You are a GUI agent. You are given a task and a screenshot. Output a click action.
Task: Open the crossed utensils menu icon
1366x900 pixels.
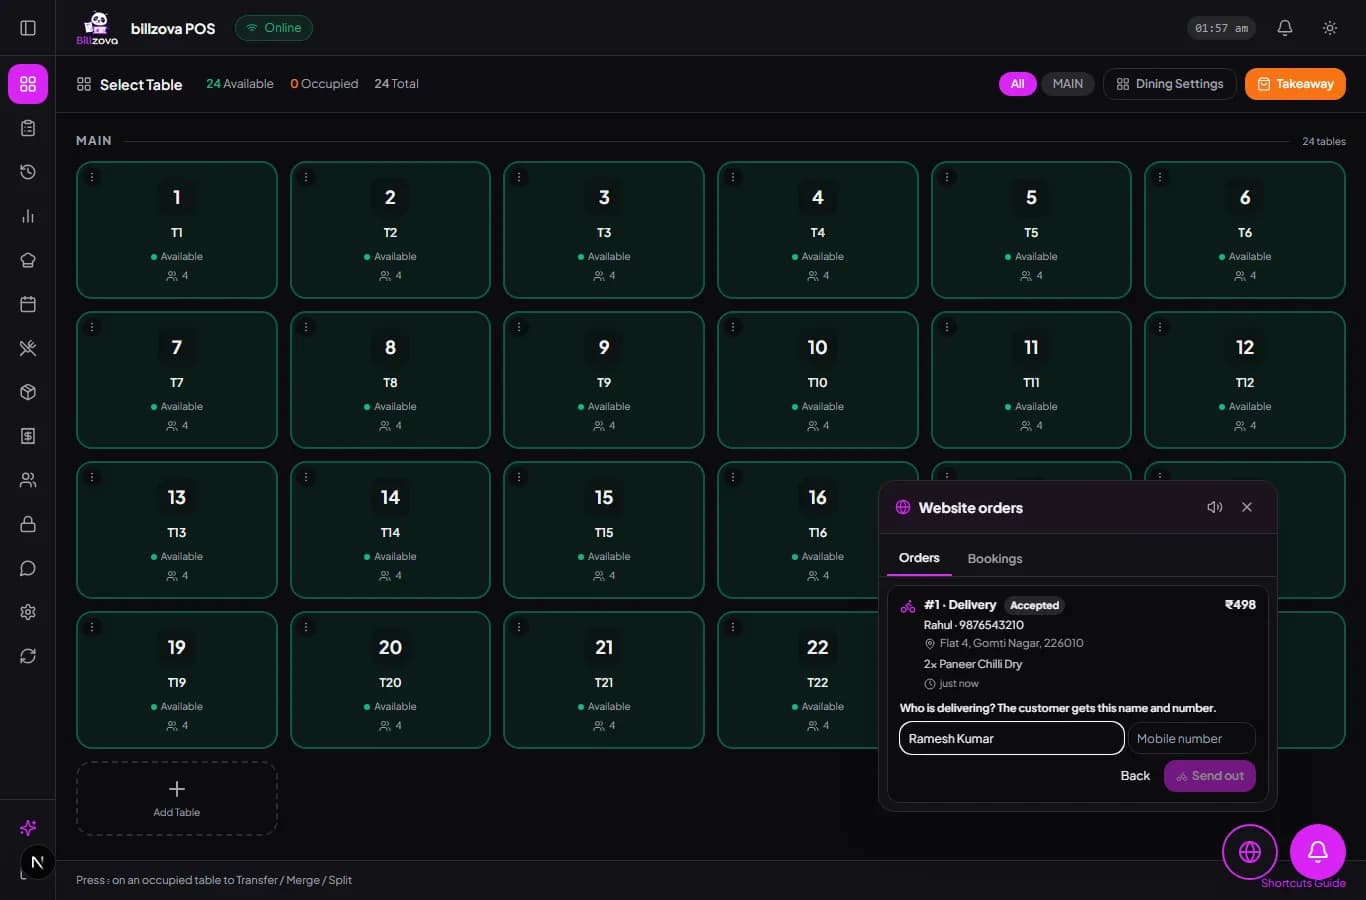pyautogui.click(x=28, y=348)
